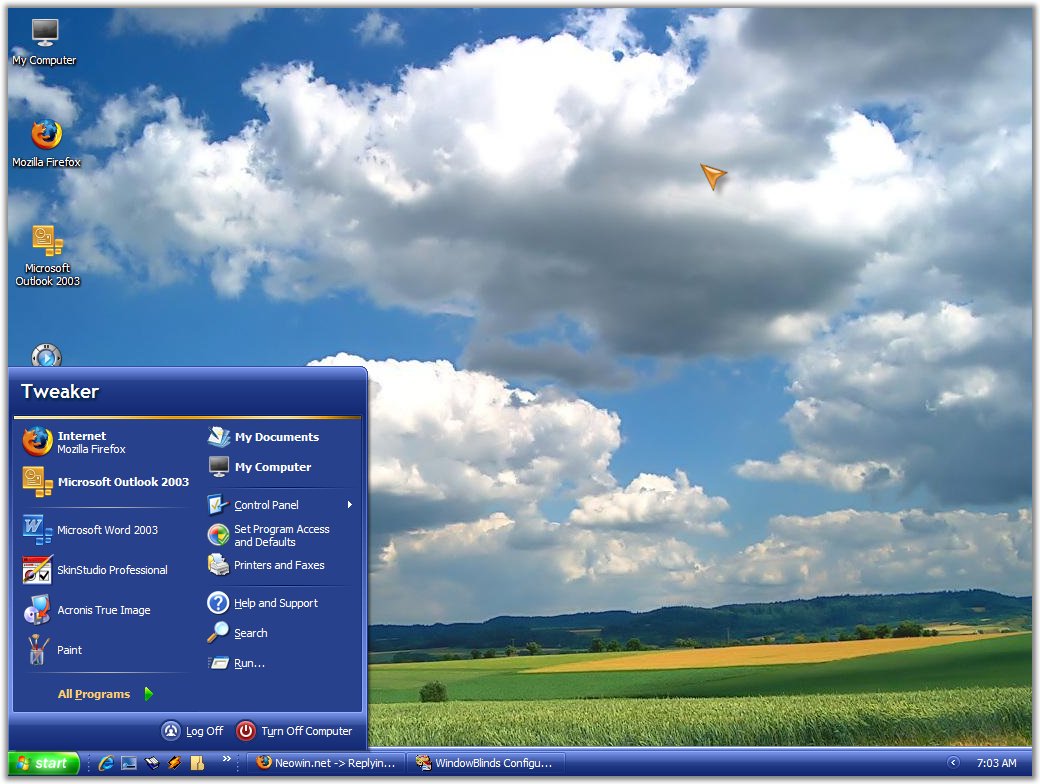Click the start button
The width and height of the screenshot is (1040, 784).
pyautogui.click(x=44, y=763)
